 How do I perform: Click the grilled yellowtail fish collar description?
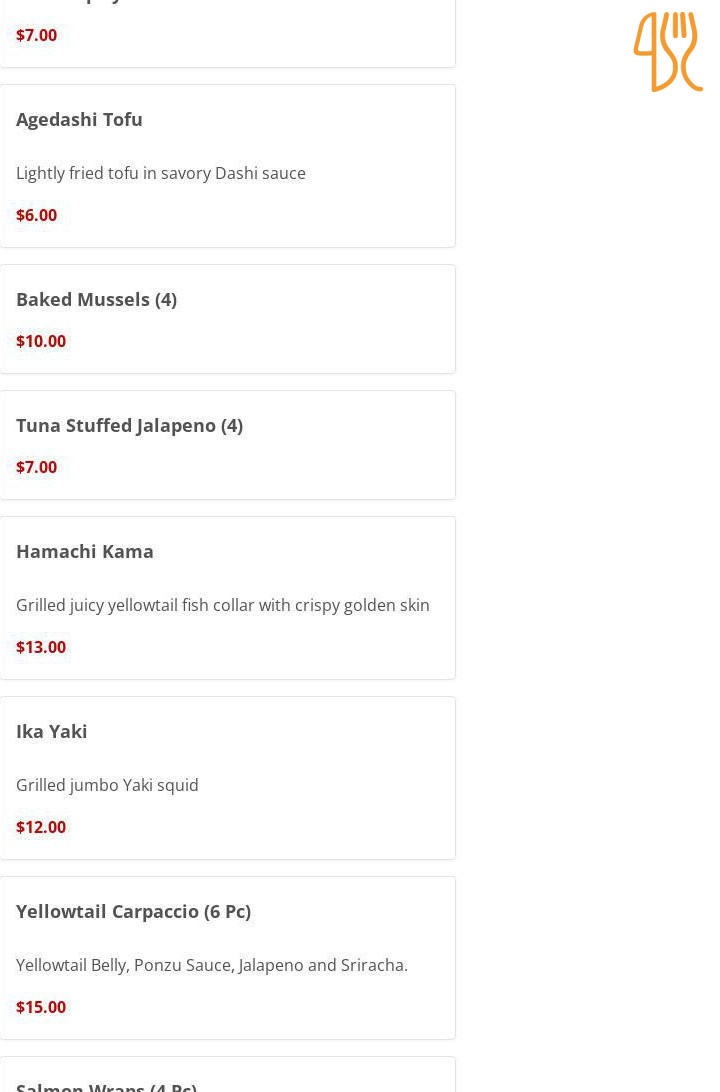[x=223, y=605]
